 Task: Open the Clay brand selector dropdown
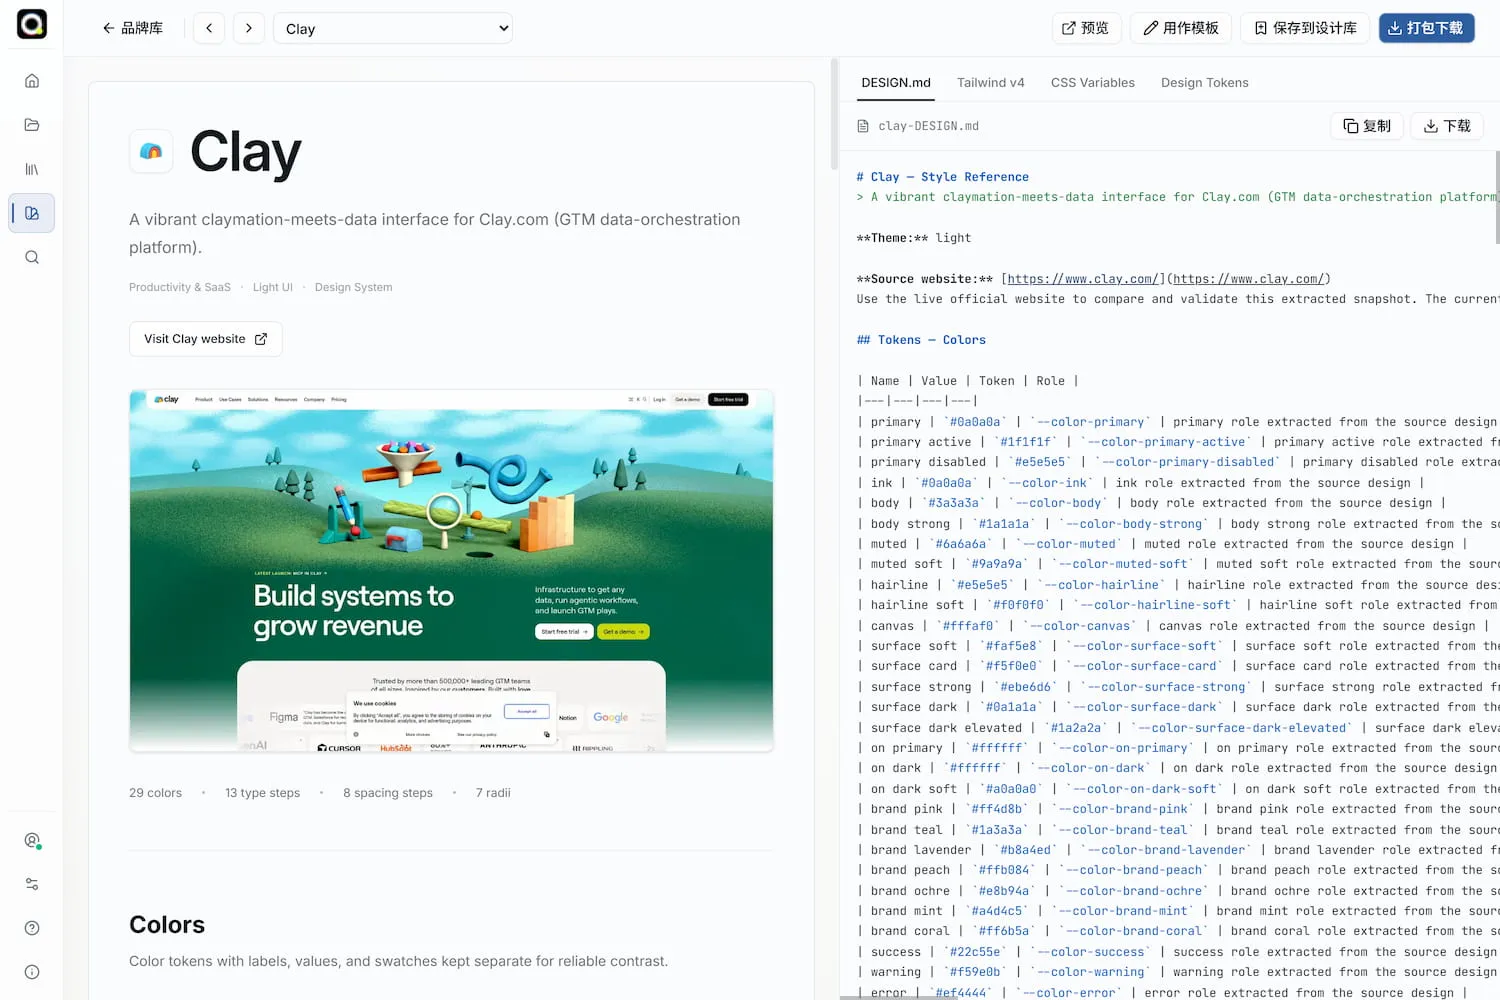(x=393, y=28)
